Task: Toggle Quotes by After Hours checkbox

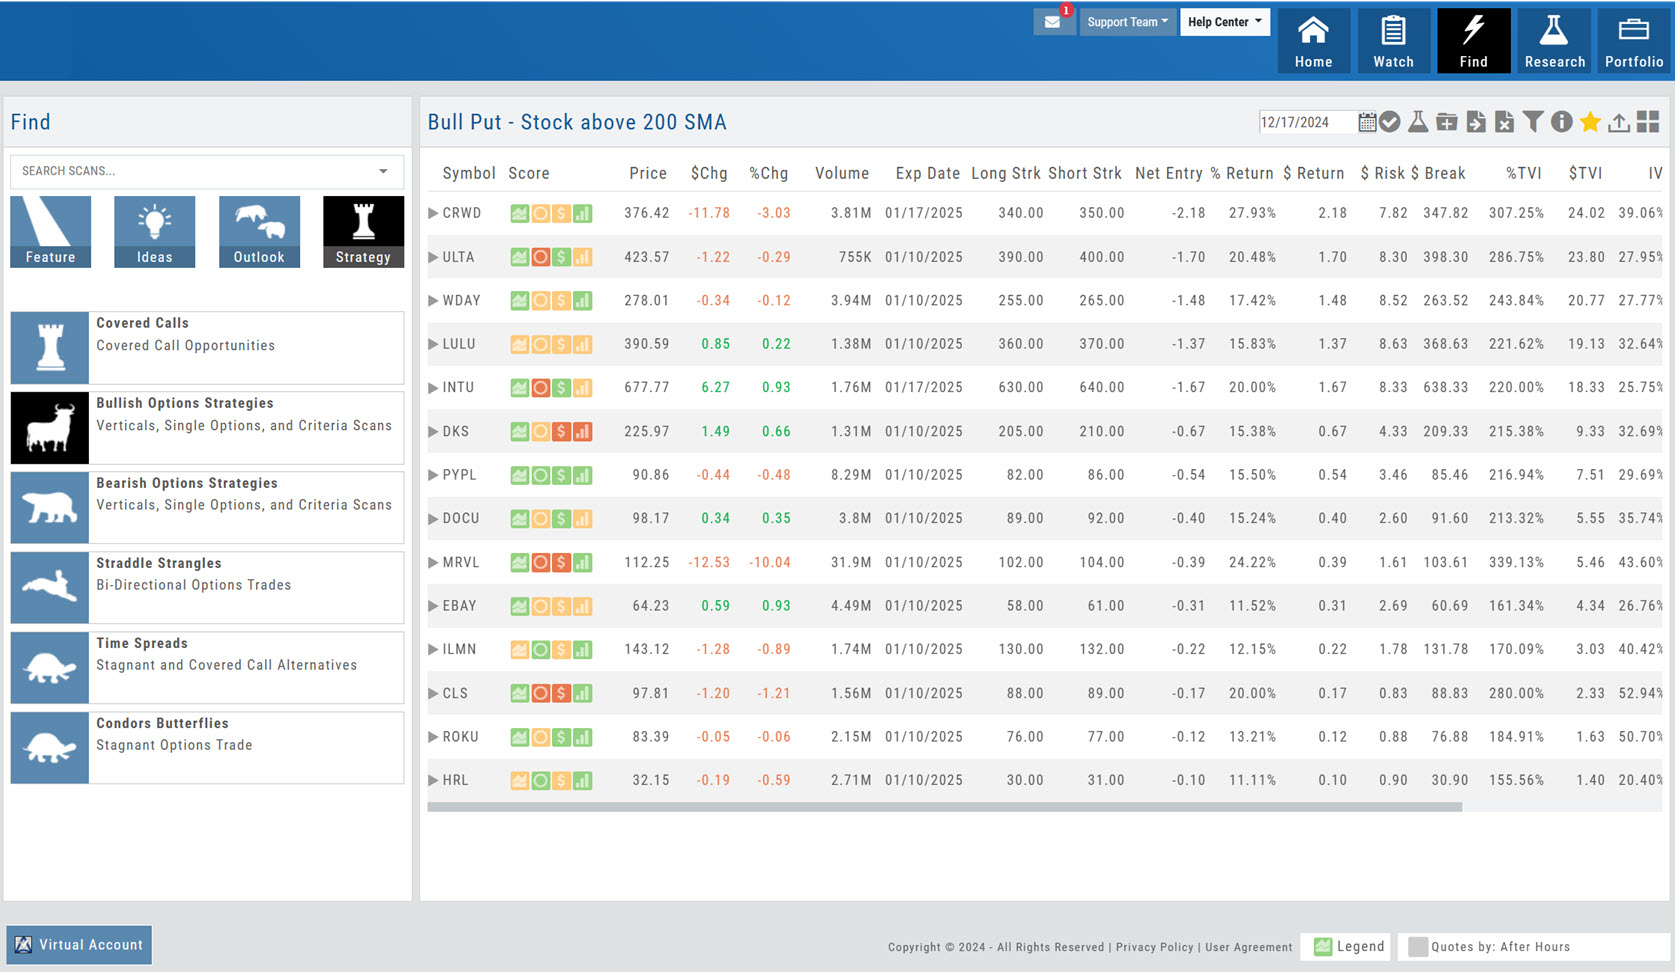Action: tap(1418, 946)
